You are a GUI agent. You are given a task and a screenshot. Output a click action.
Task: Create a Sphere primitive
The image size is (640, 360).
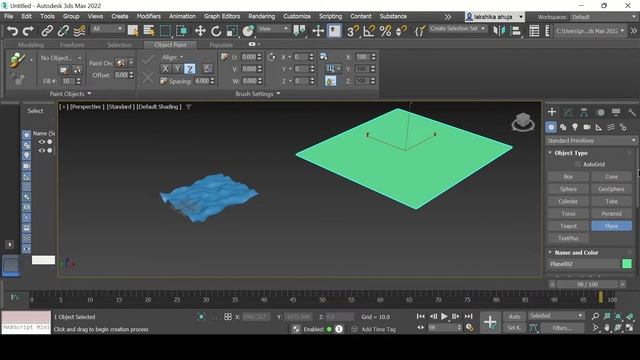click(x=568, y=189)
